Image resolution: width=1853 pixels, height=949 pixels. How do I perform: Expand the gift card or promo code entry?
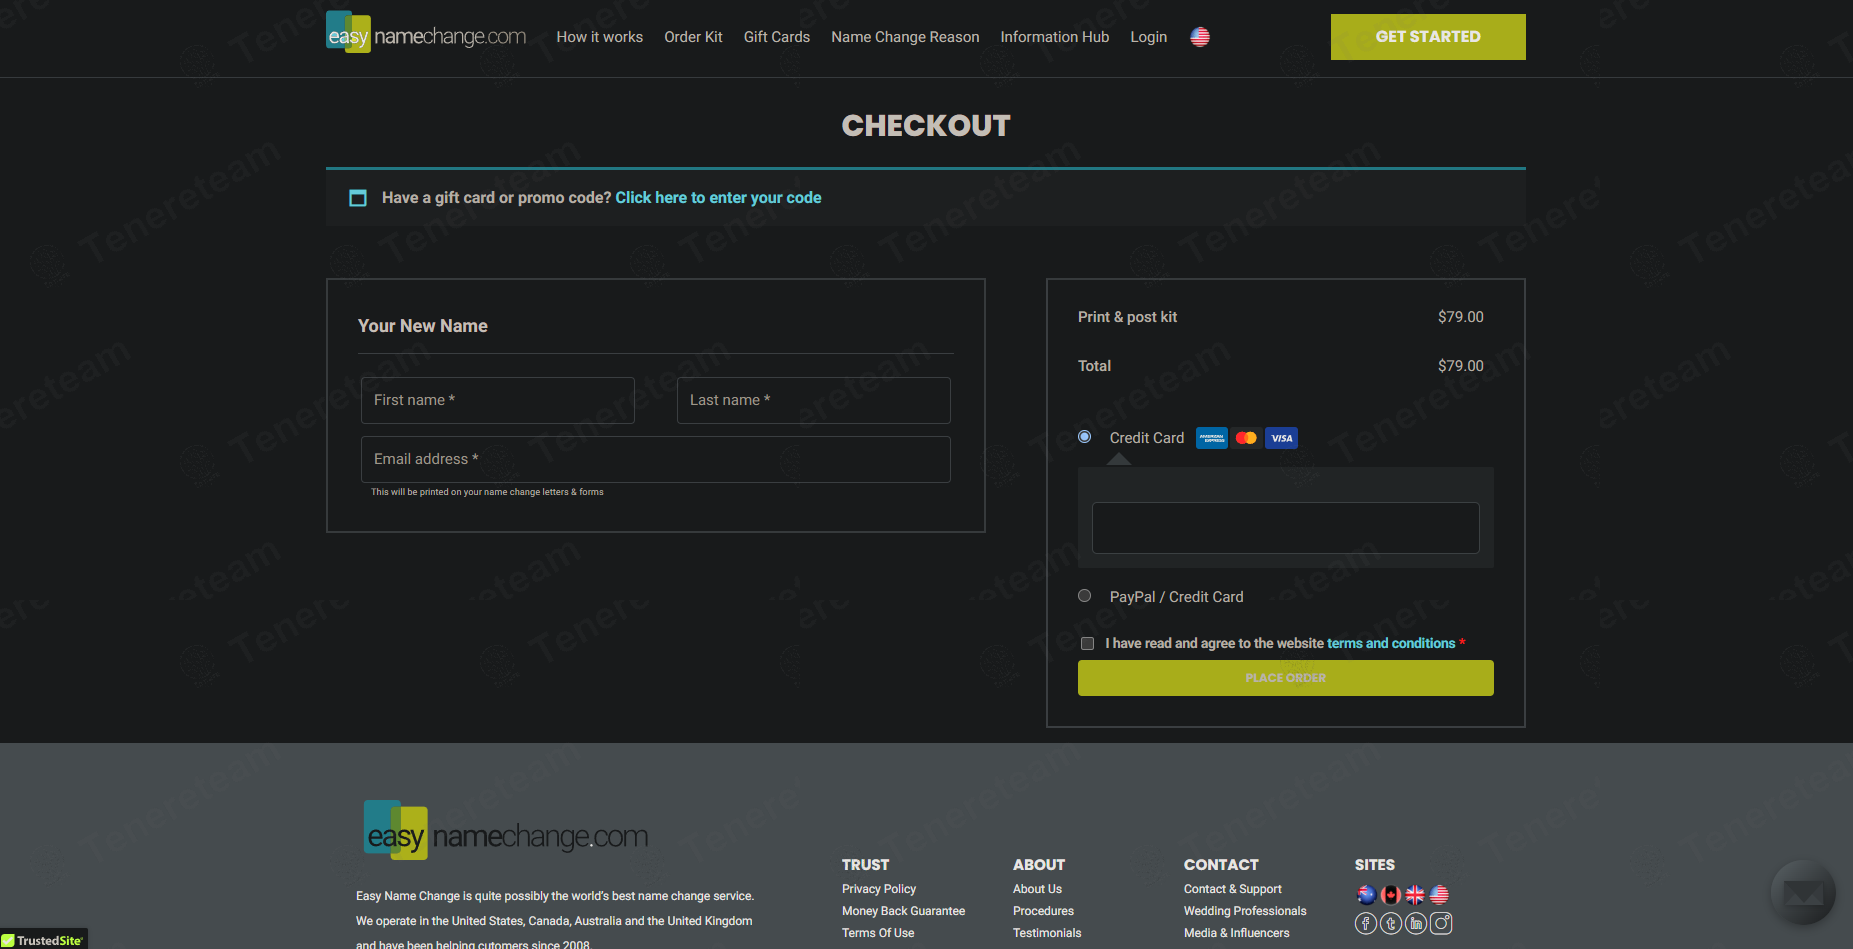click(x=717, y=198)
